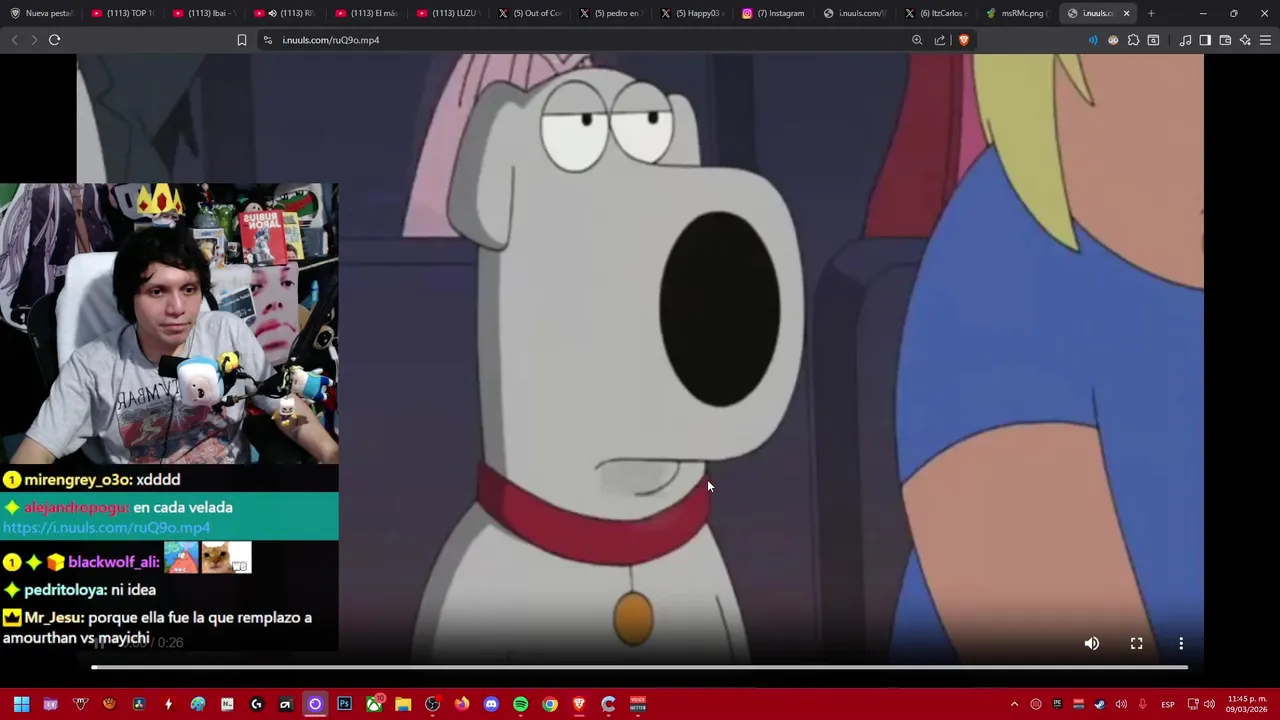Image resolution: width=1280 pixels, height=720 pixels.
Task: Open Logitech G HUB in the taskbar
Action: click(256, 704)
